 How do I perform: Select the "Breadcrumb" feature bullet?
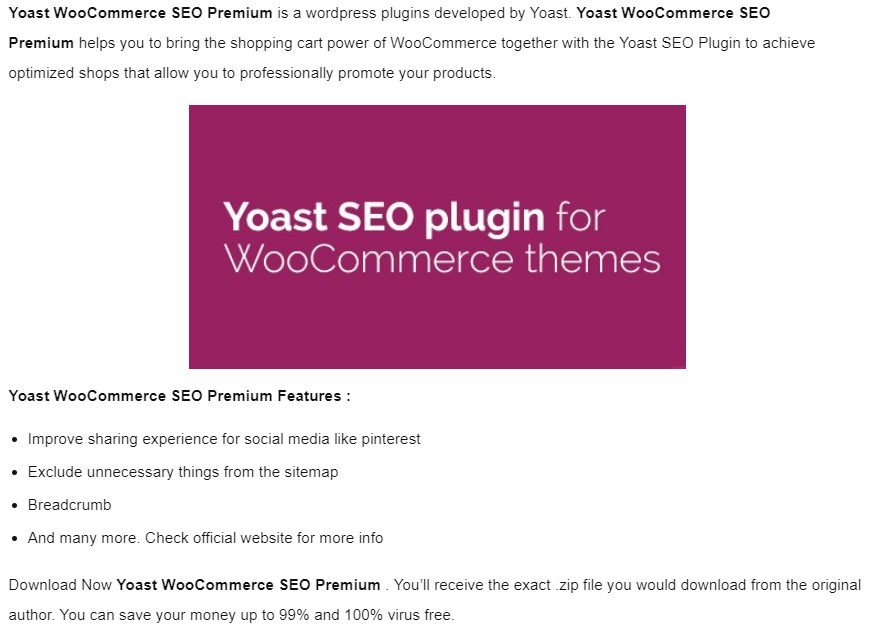(x=69, y=505)
